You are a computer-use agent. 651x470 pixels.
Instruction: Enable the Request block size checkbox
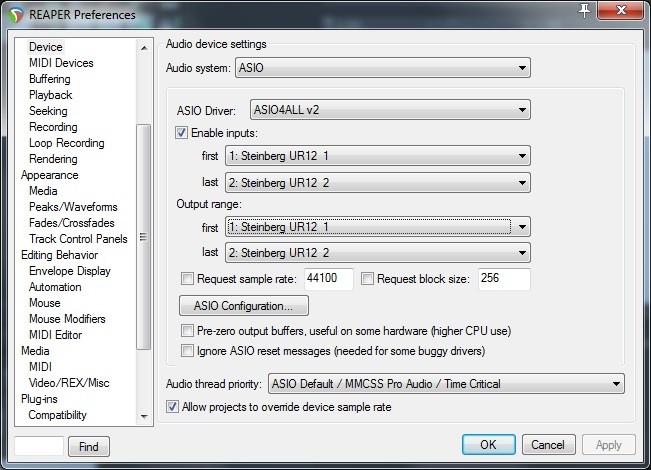tap(367, 279)
